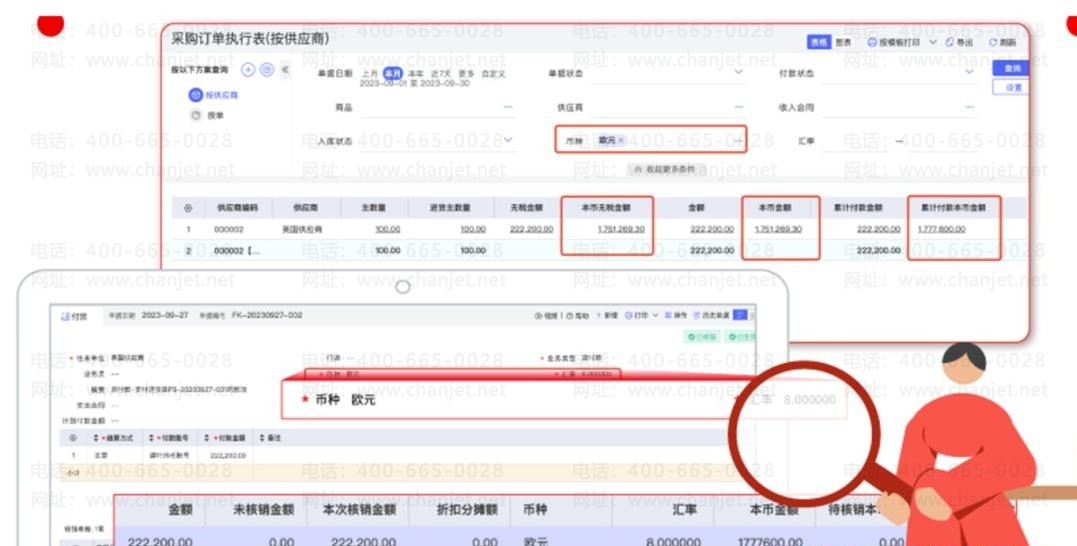Open the 设置 button under 查询
This screenshot has height=546, width=1077.
pyautogui.click(x=1012, y=87)
